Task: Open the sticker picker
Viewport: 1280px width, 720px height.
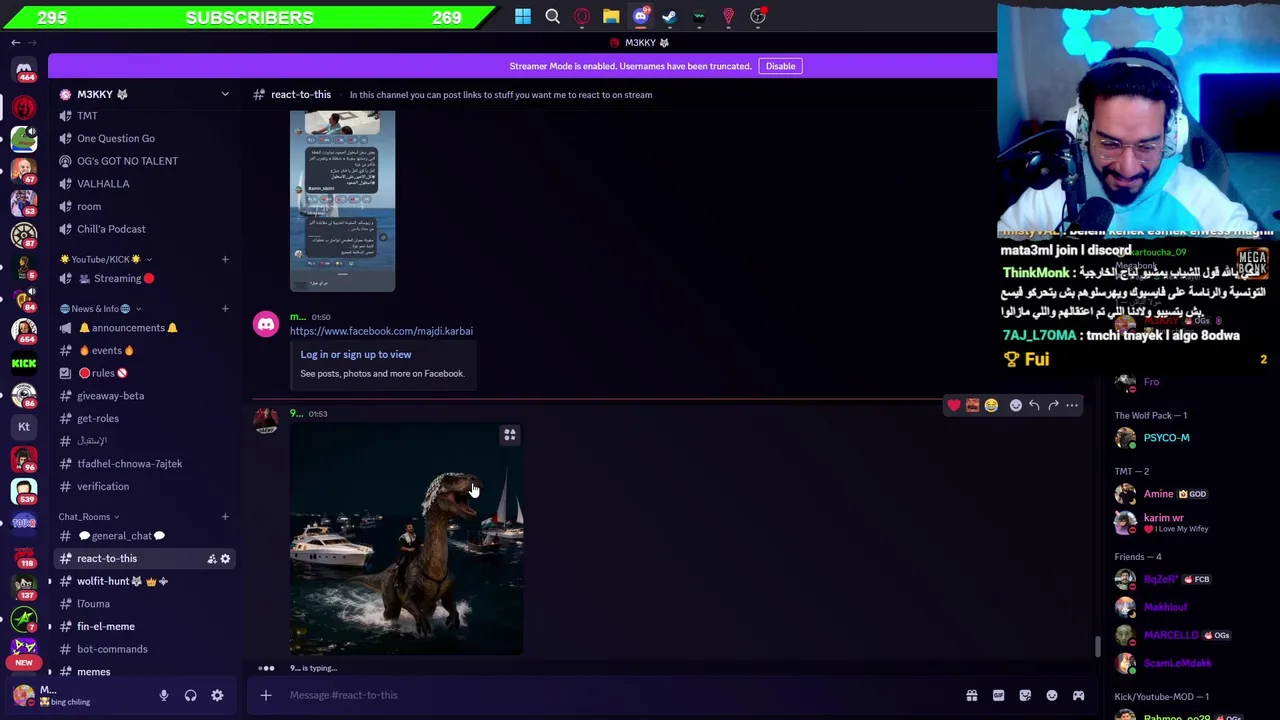Action: tap(1025, 695)
